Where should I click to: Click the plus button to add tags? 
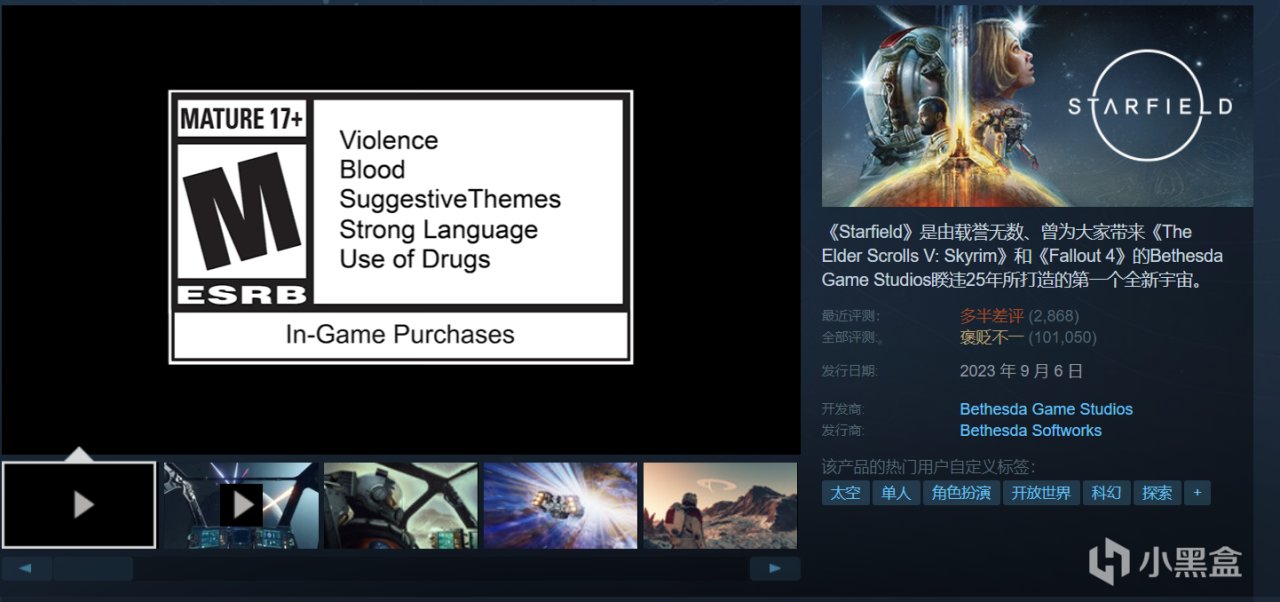pyautogui.click(x=1197, y=493)
